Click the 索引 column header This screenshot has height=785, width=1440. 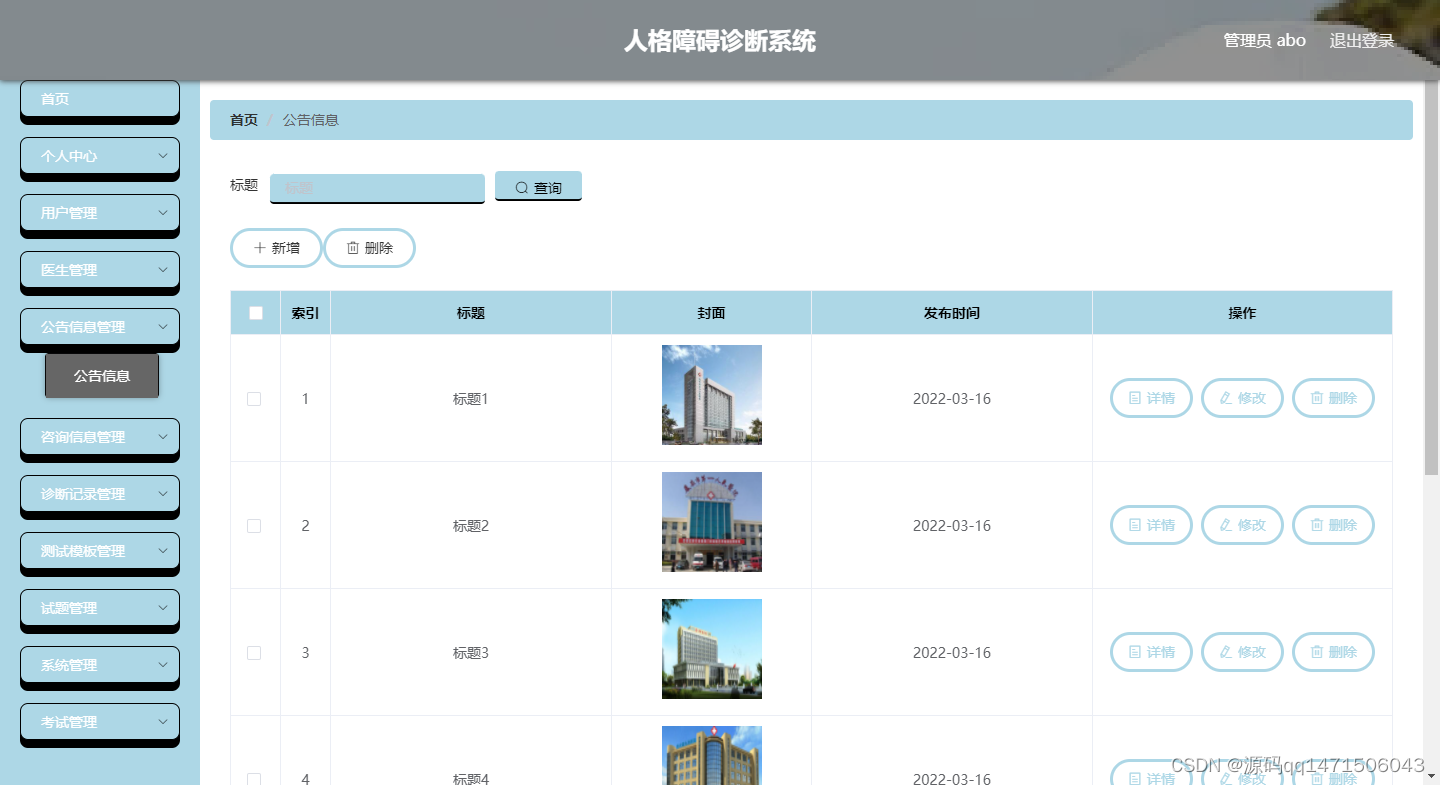[x=305, y=313]
